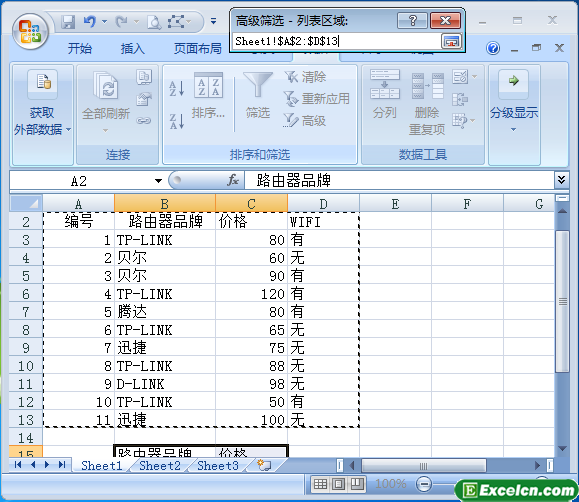Open the 开始 ribbon tab

pos(80,48)
